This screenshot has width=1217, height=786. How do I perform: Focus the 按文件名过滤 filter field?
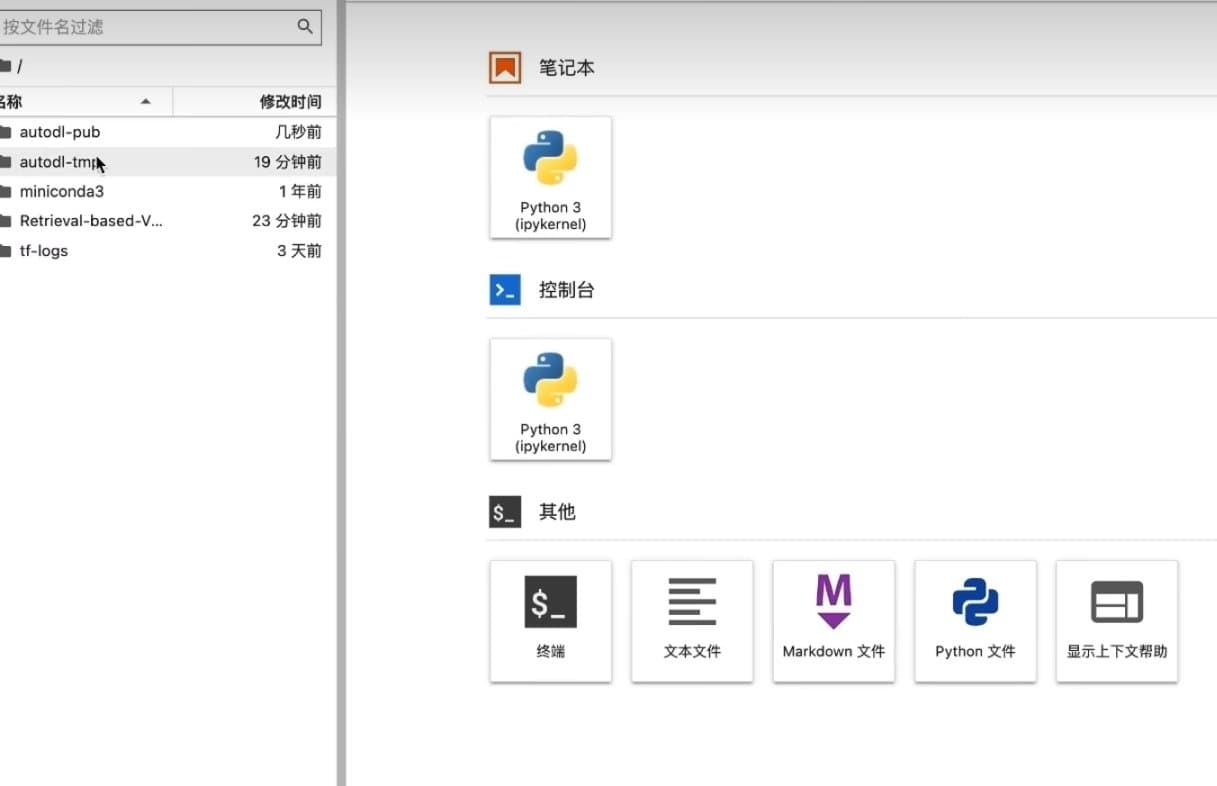coord(150,27)
